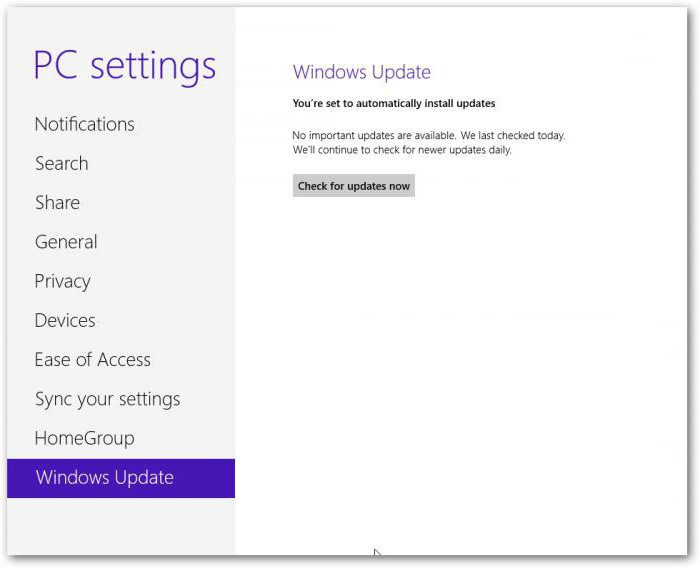Click "We'll continue to check for newer updates daily"

pos(402,150)
